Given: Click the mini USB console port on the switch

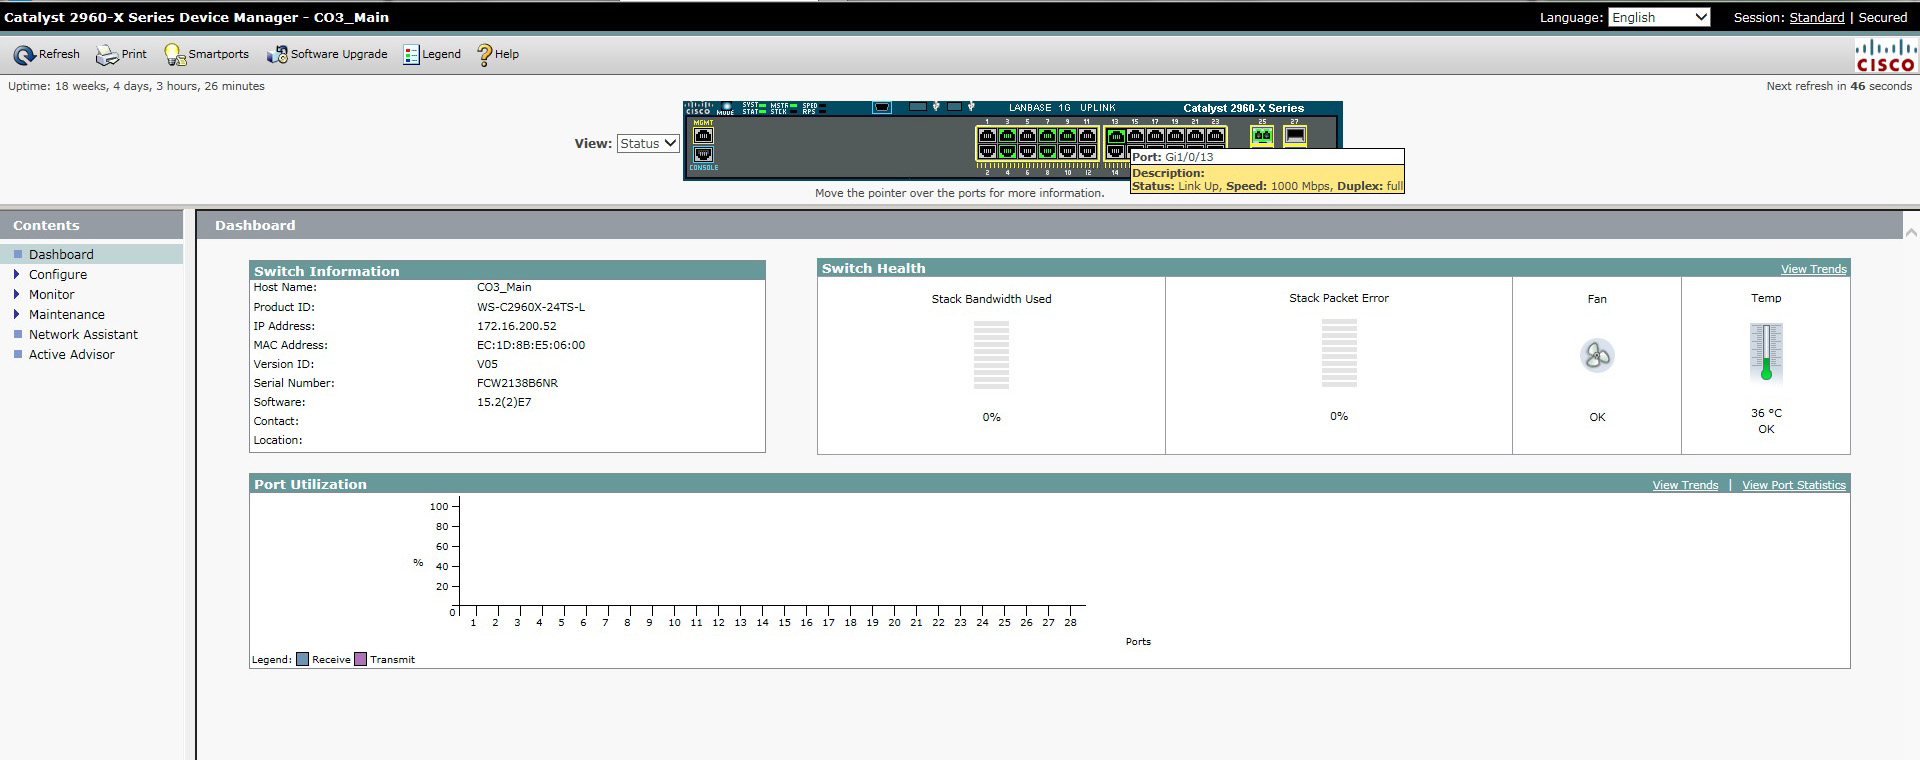Looking at the screenshot, I should tap(882, 107).
